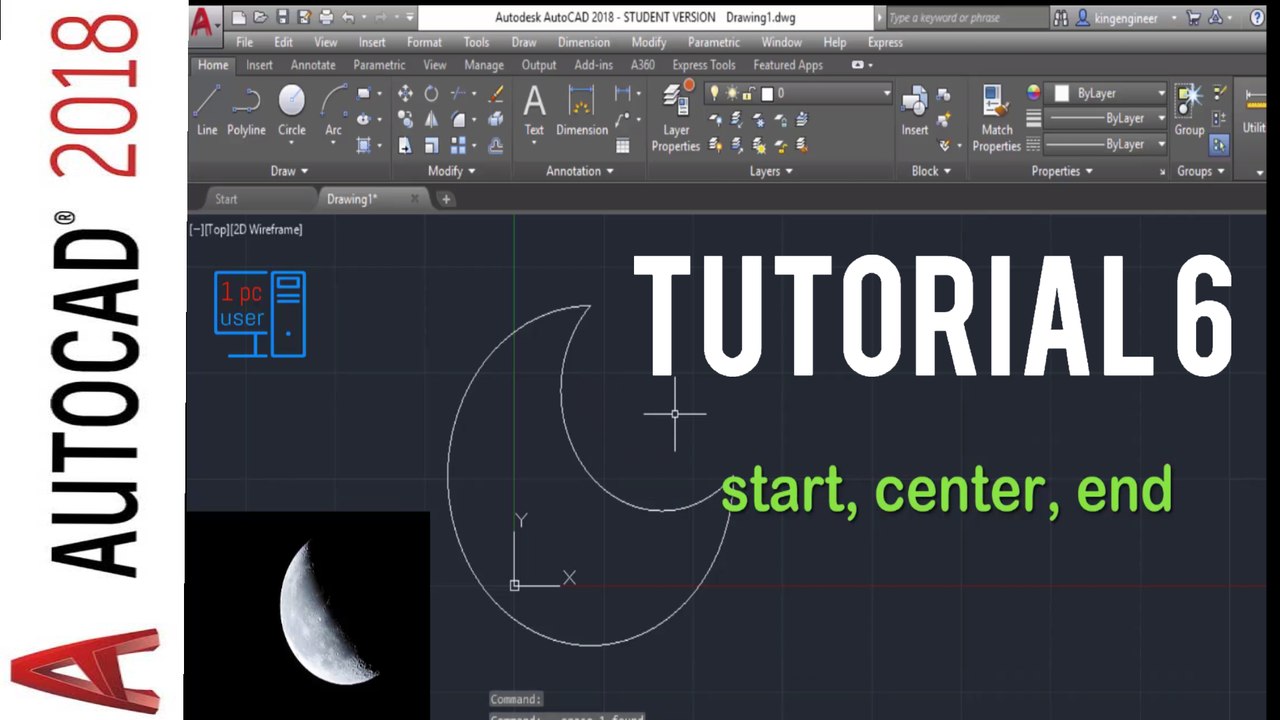Click the Erase tool icon
Viewport: 1280px width, 720px height.
click(x=495, y=93)
